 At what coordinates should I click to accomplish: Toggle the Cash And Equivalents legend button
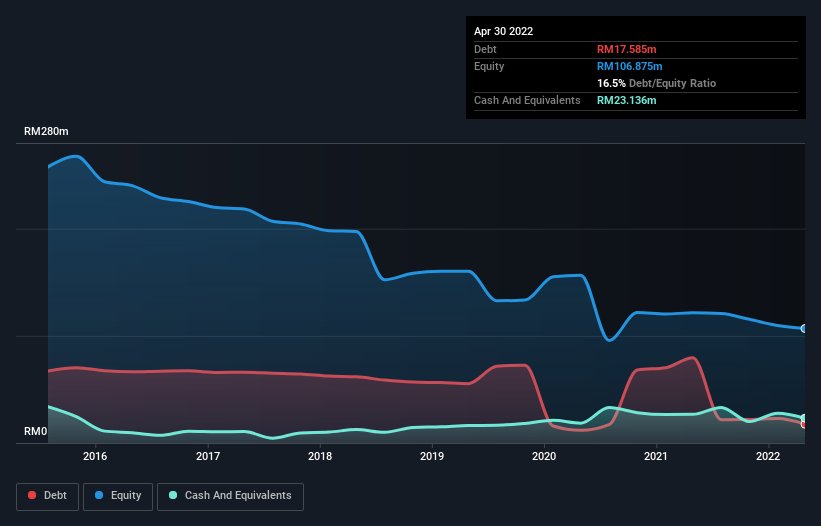pos(230,496)
